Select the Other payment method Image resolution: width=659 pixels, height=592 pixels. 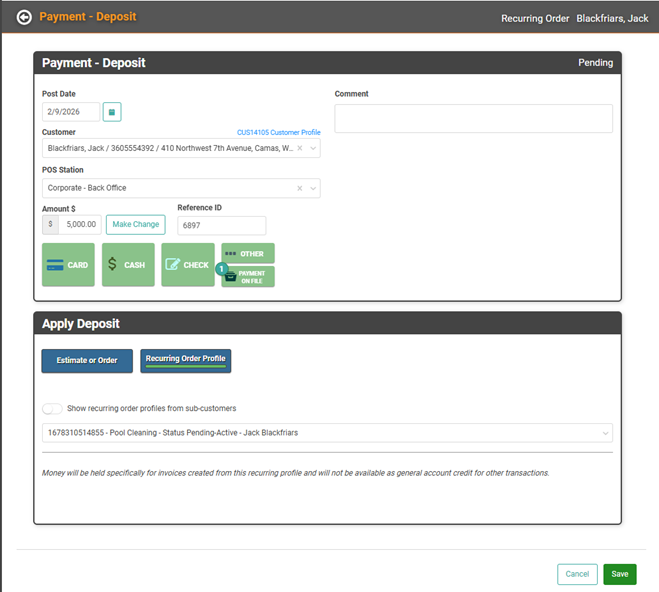coord(248,254)
